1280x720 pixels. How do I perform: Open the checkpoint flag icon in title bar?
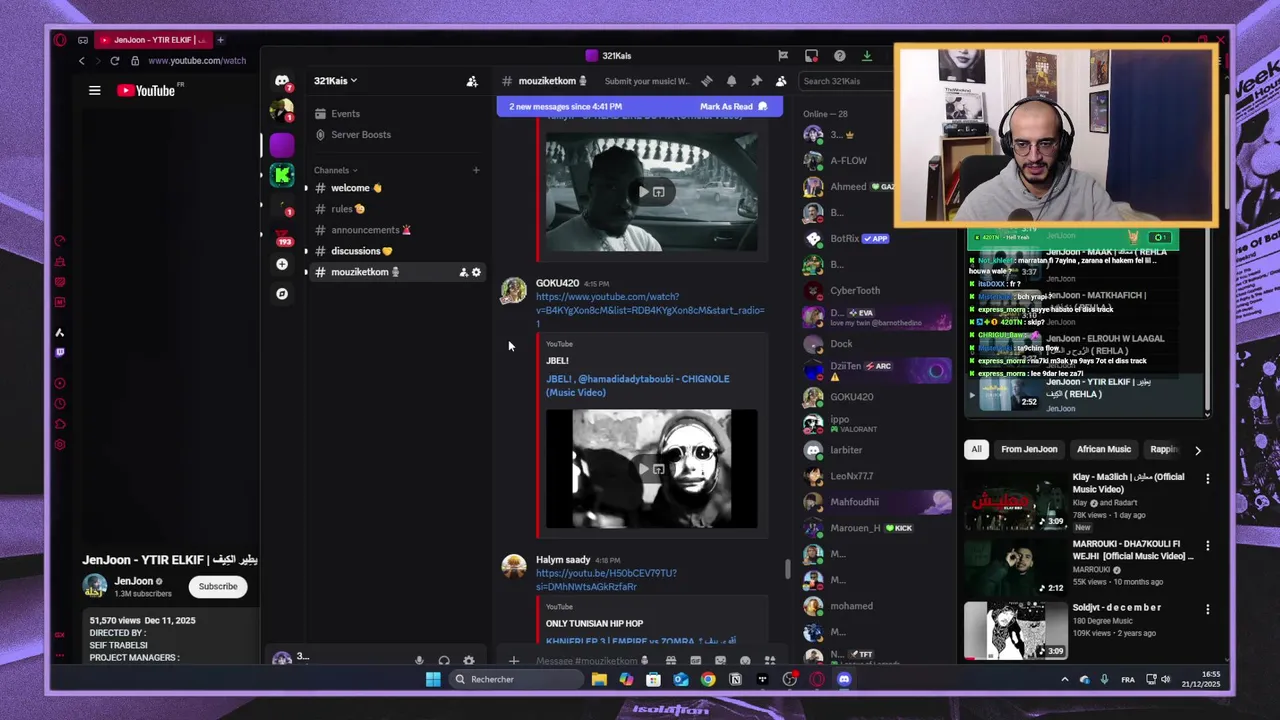click(x=783, y=56)
